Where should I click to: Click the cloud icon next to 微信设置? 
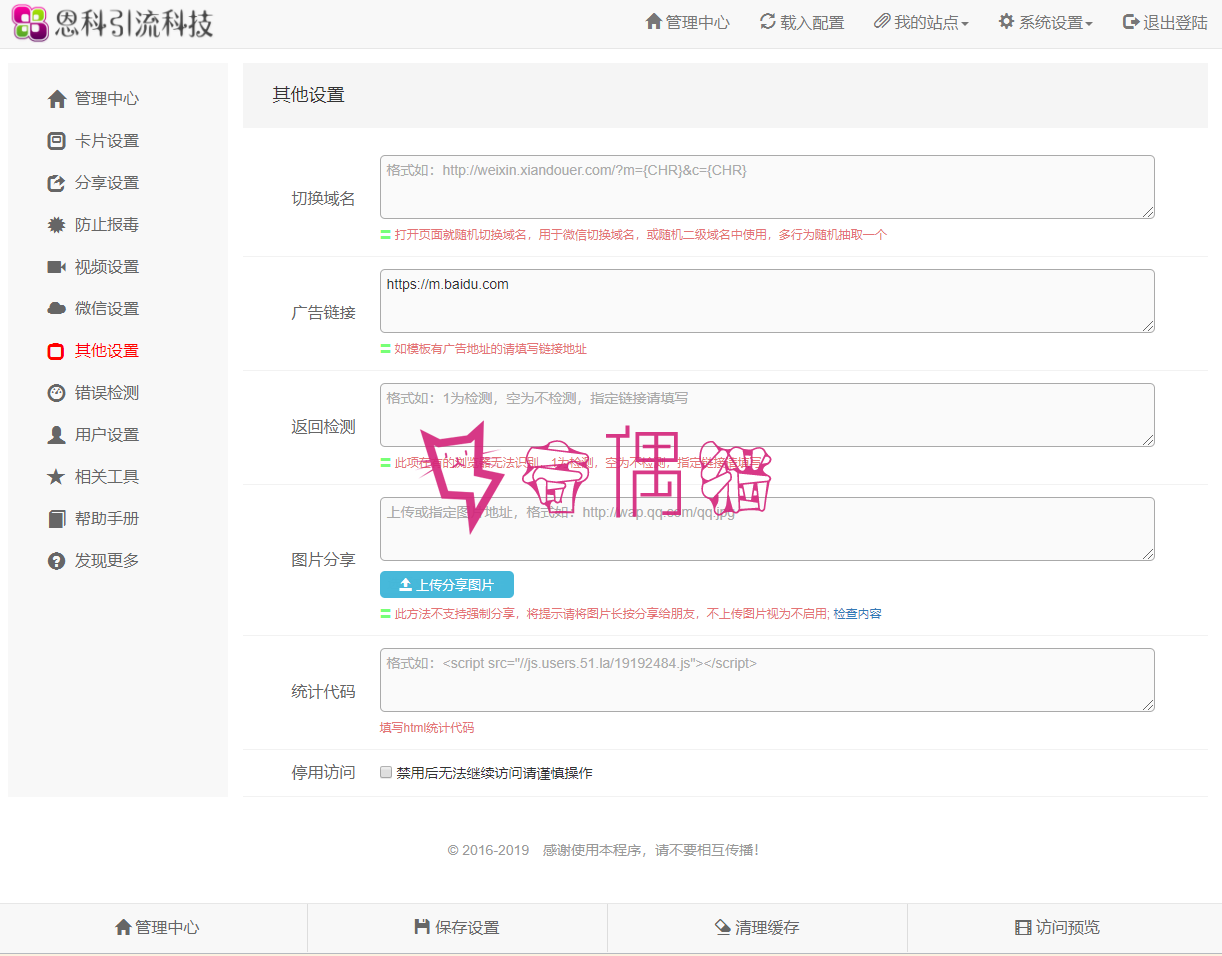pyautogui.click(x=57, y=309)
